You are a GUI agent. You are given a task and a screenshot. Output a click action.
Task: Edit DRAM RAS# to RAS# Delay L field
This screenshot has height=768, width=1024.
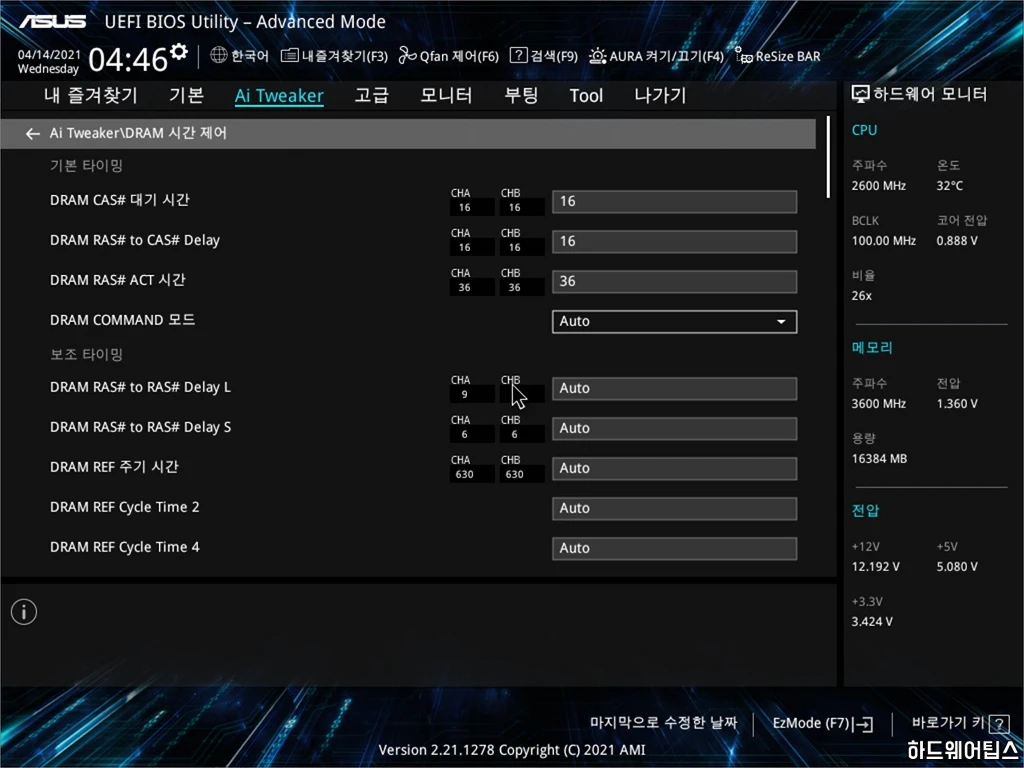point(674,388)
